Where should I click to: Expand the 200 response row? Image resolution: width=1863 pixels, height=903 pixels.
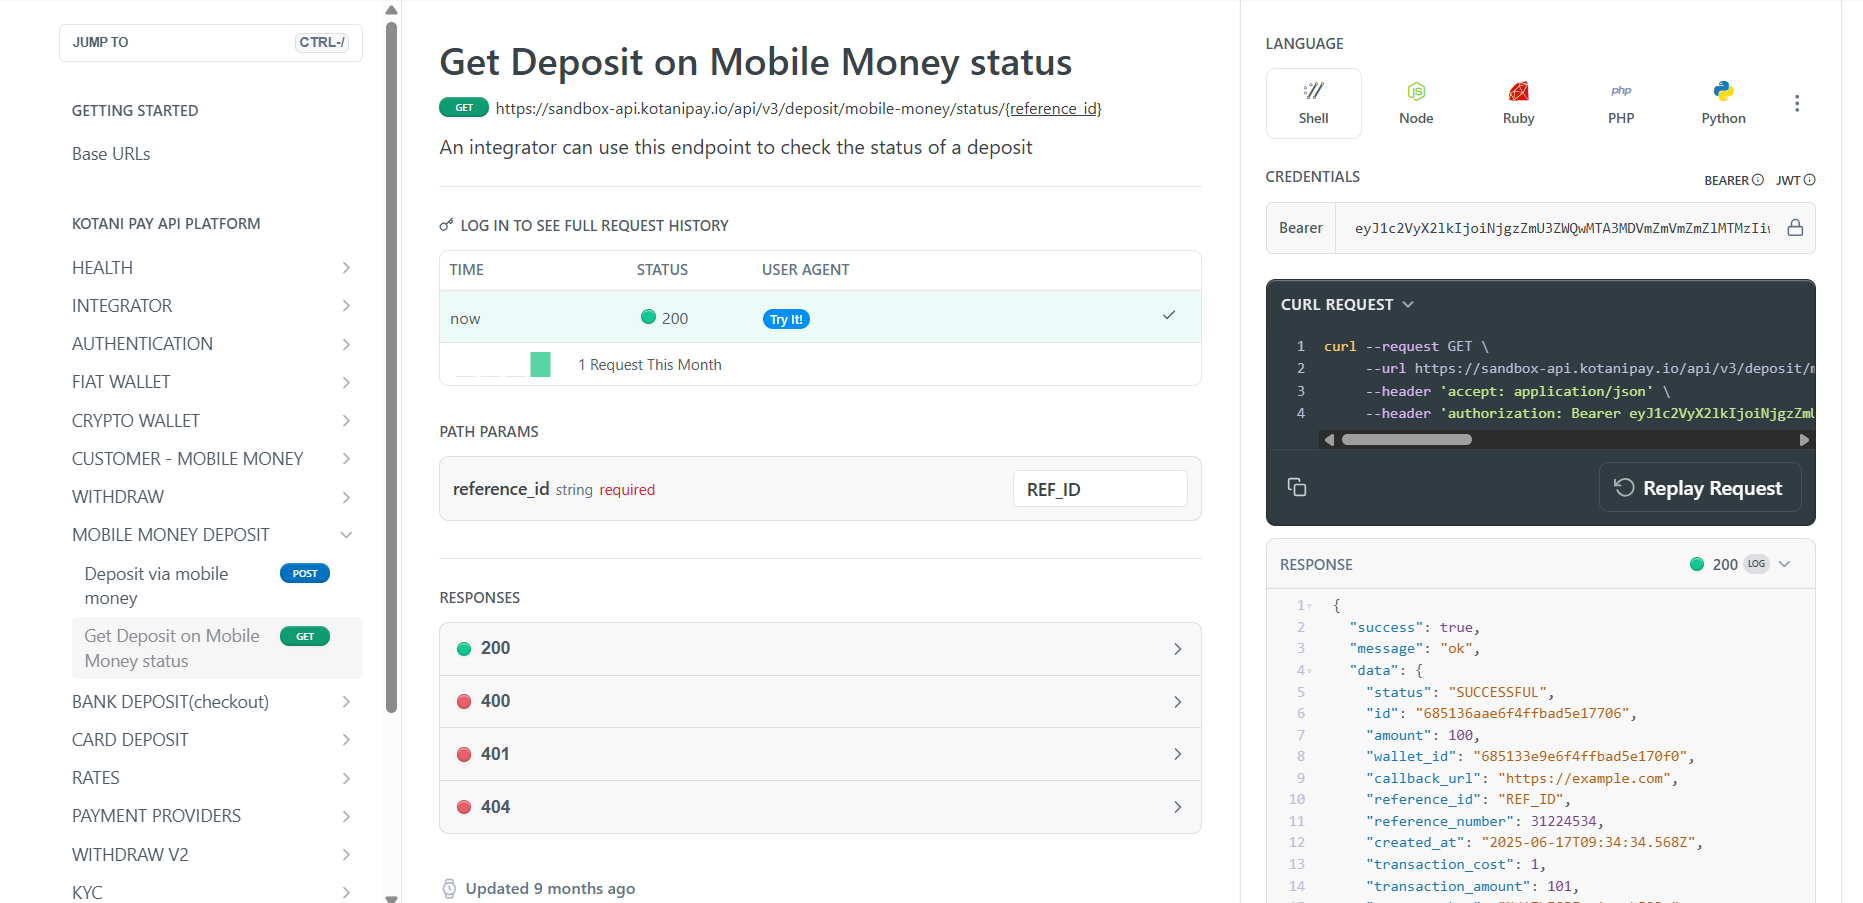820,649
